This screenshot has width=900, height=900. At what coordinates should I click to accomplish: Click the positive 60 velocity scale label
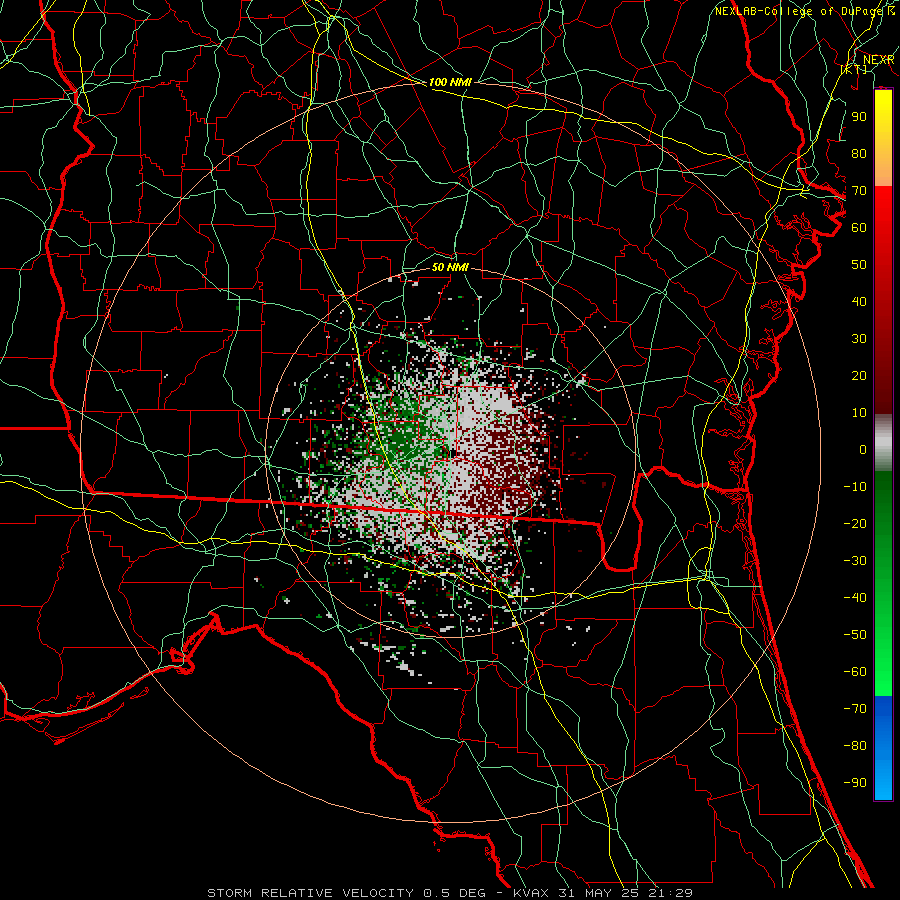click(859, 228)
